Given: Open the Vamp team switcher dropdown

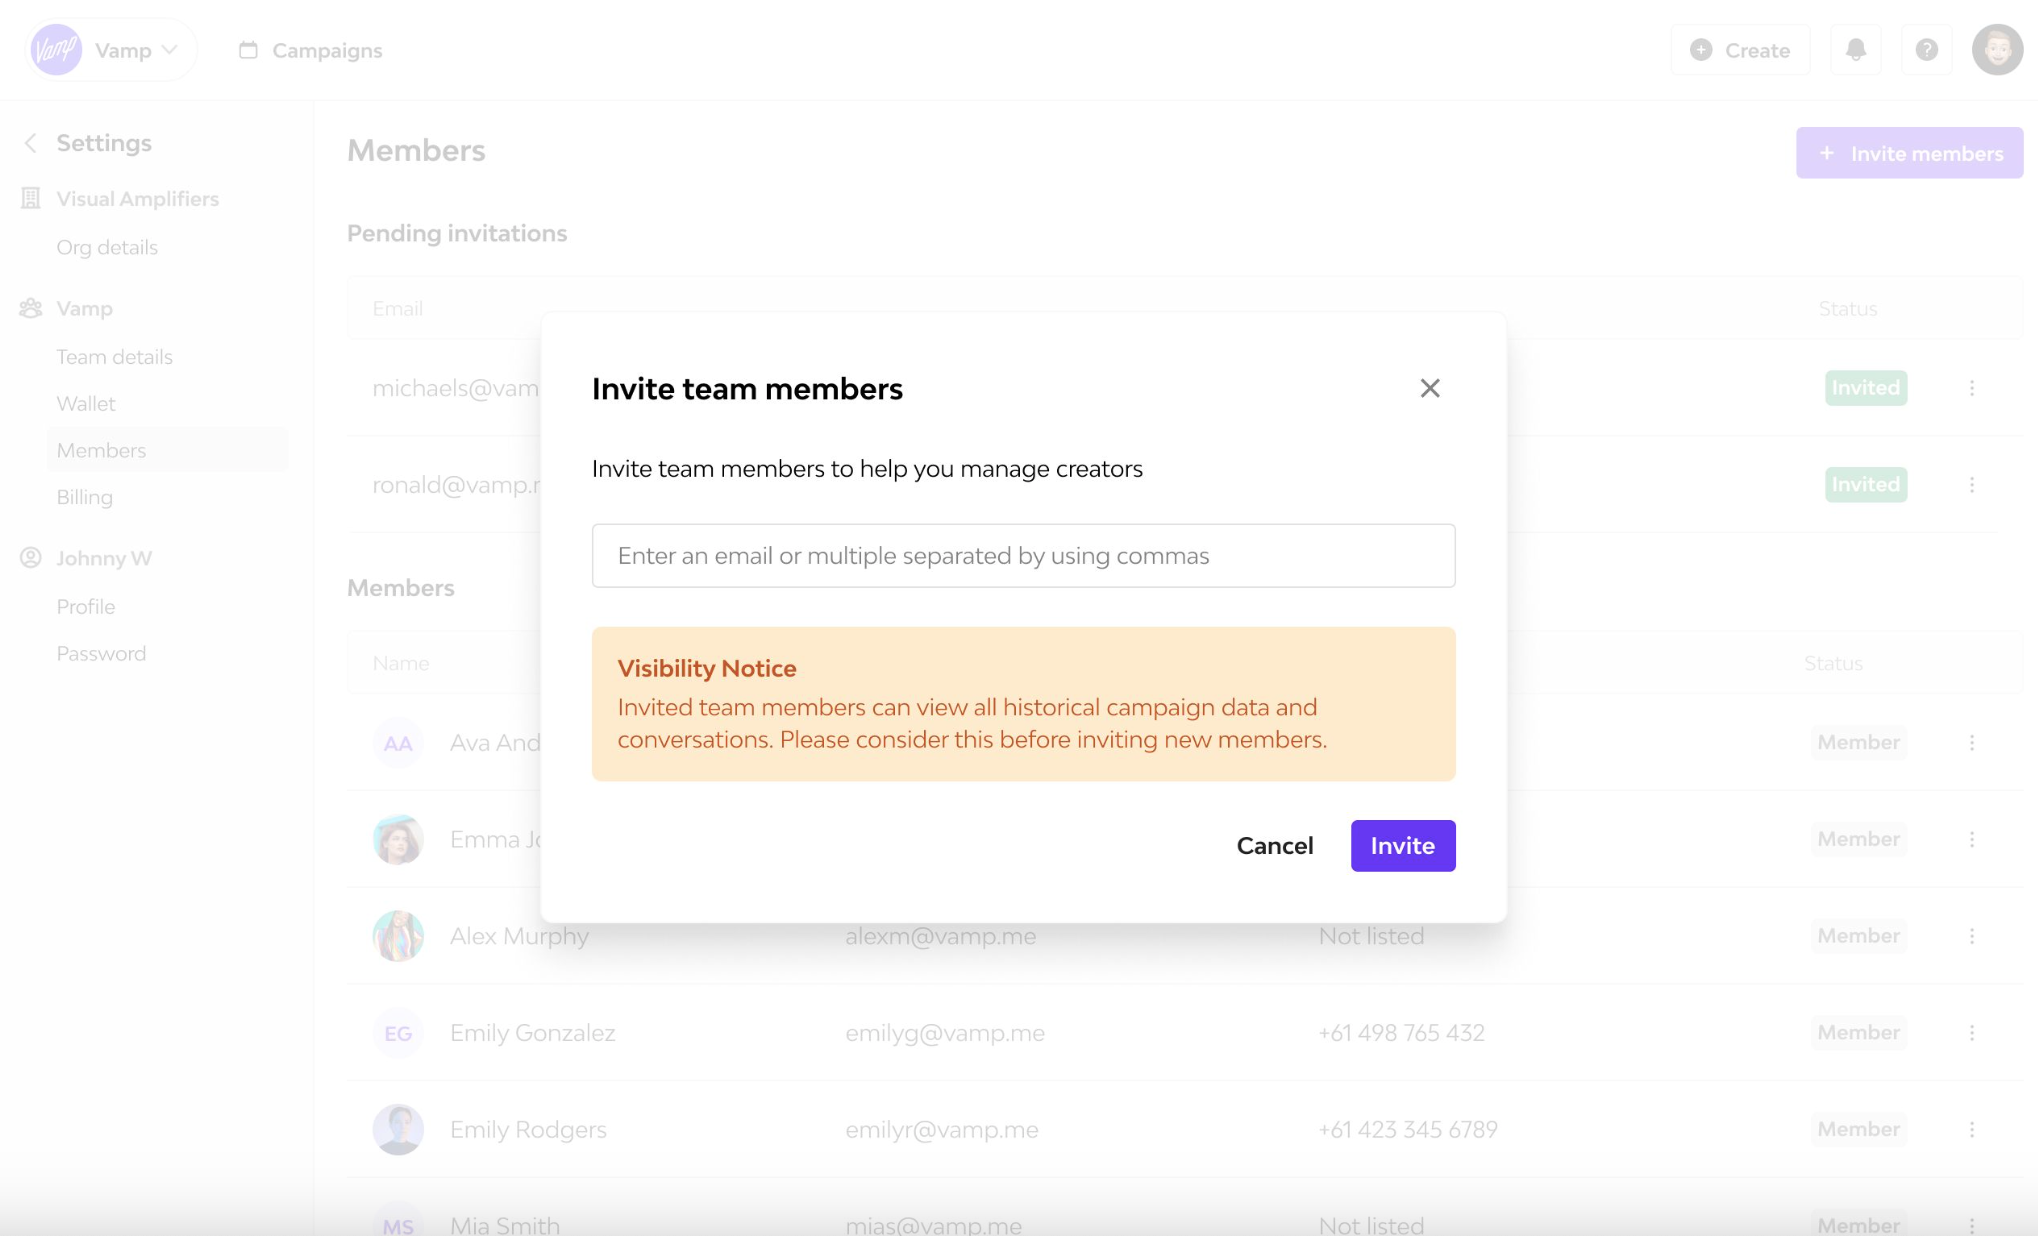Looking at the screenshot, I should pyautogui.click(x=110, y=50).
